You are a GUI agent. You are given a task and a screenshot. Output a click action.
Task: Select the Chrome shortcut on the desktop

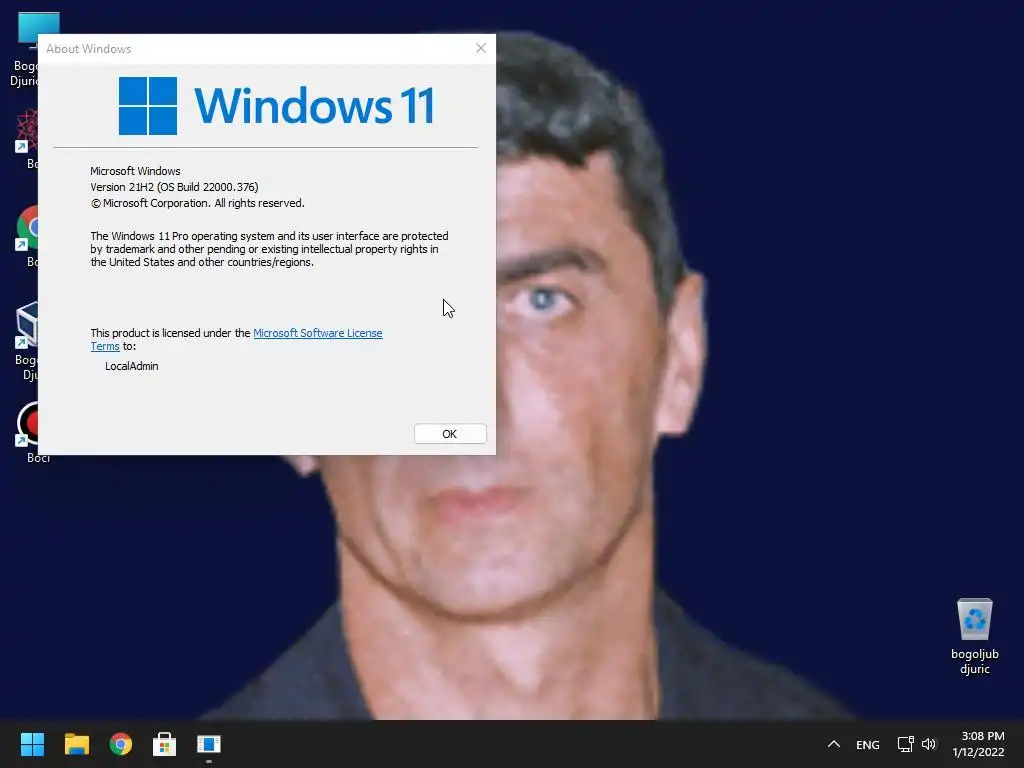[27, 235]
